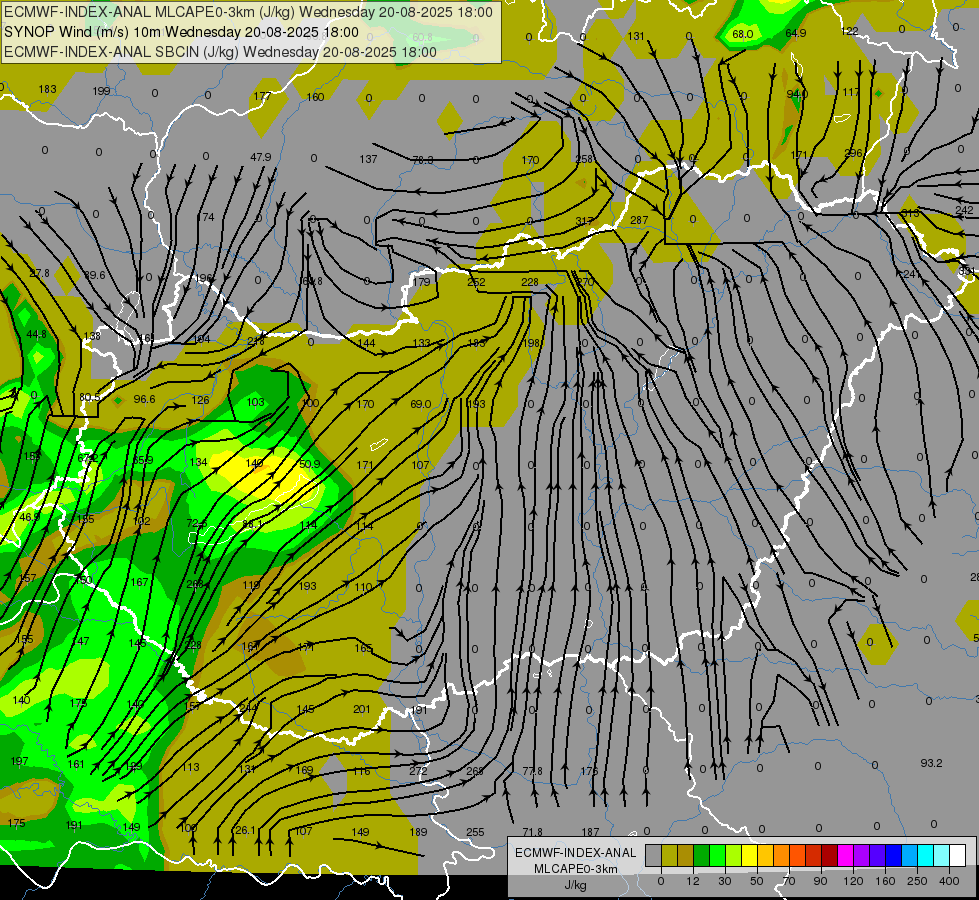Click the map value '78.3'
The height and width of the screenshot is (900, 979).
coord(423,160)
